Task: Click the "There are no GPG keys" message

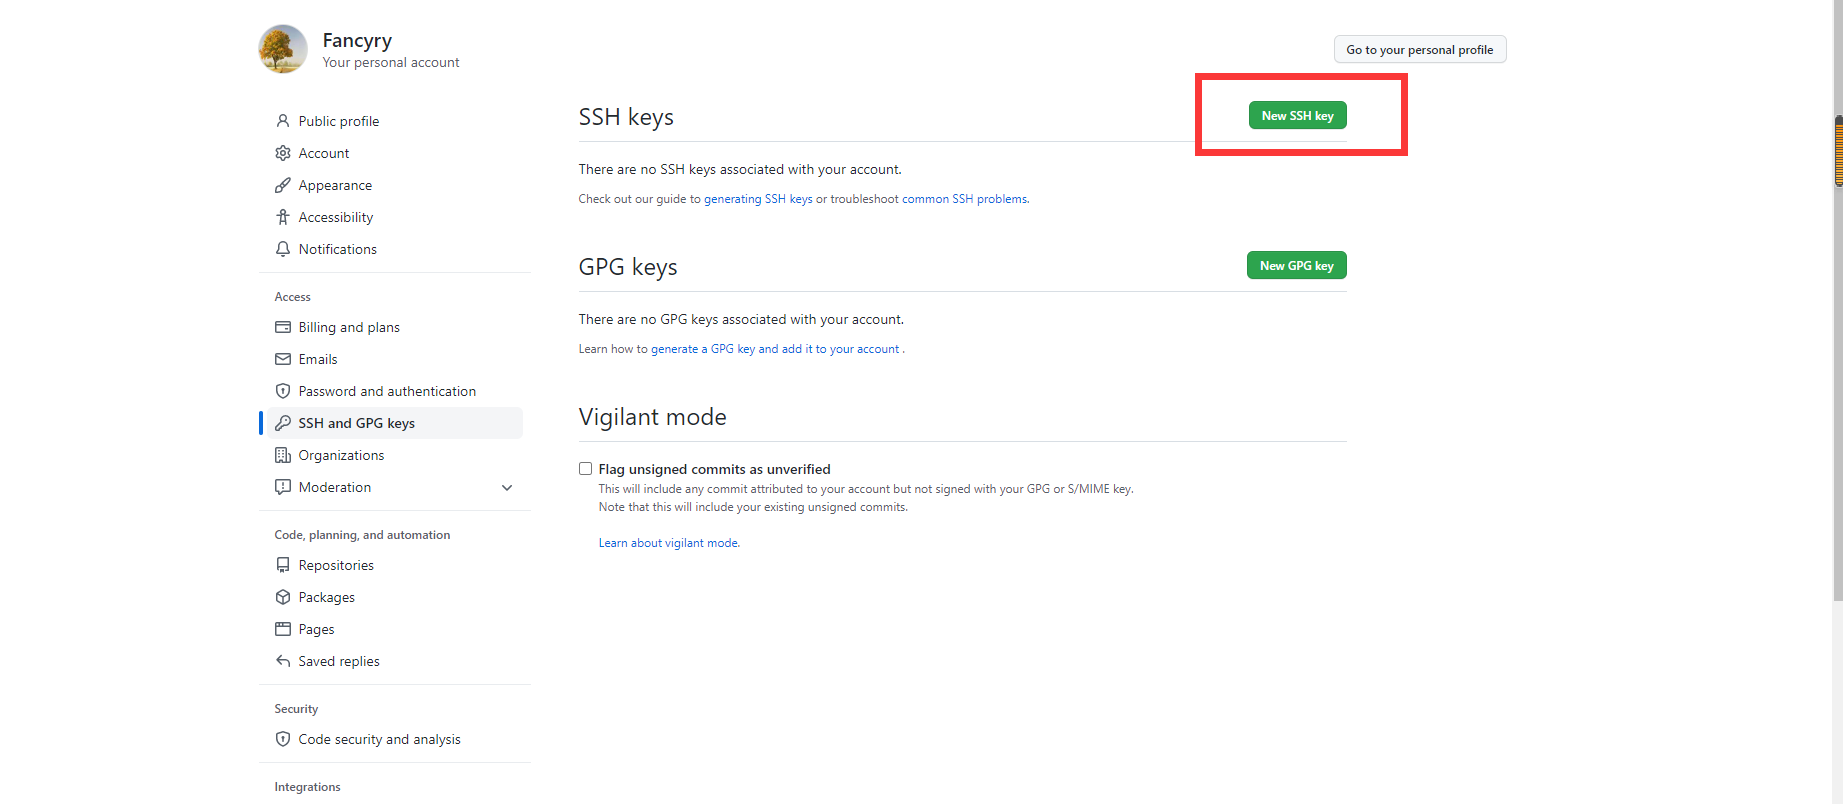Action: tap(741, 319)
